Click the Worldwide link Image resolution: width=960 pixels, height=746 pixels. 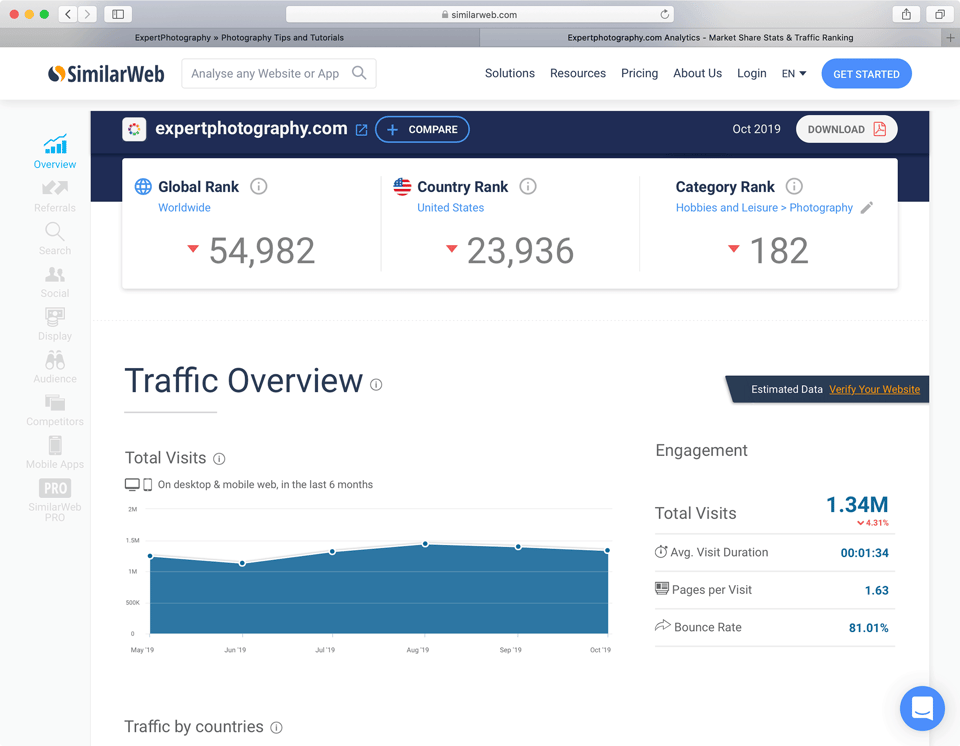pos(184,208)
